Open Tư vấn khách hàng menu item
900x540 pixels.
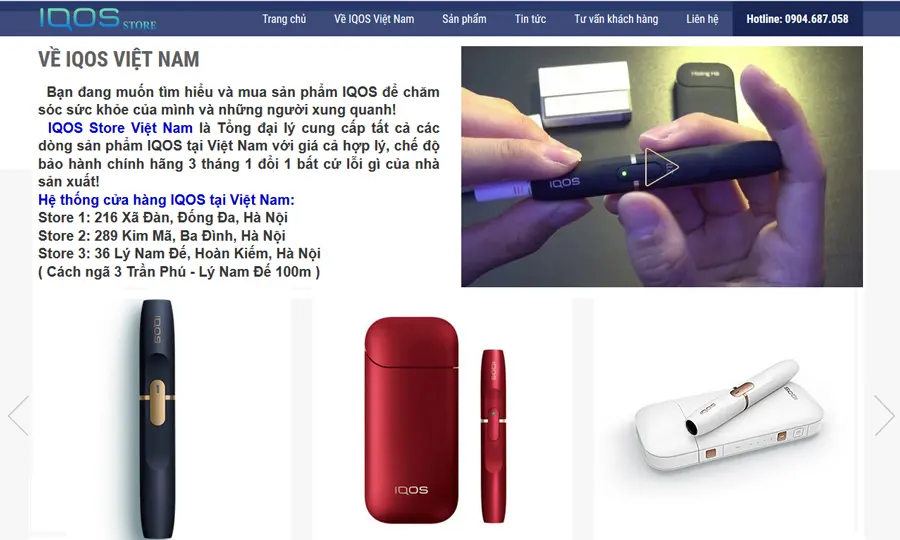click(616, 19)
